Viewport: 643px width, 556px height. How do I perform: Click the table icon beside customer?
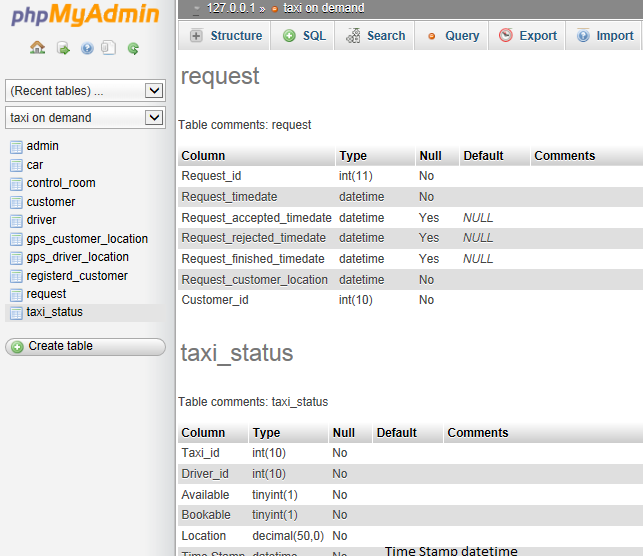(x=16, y=202)
